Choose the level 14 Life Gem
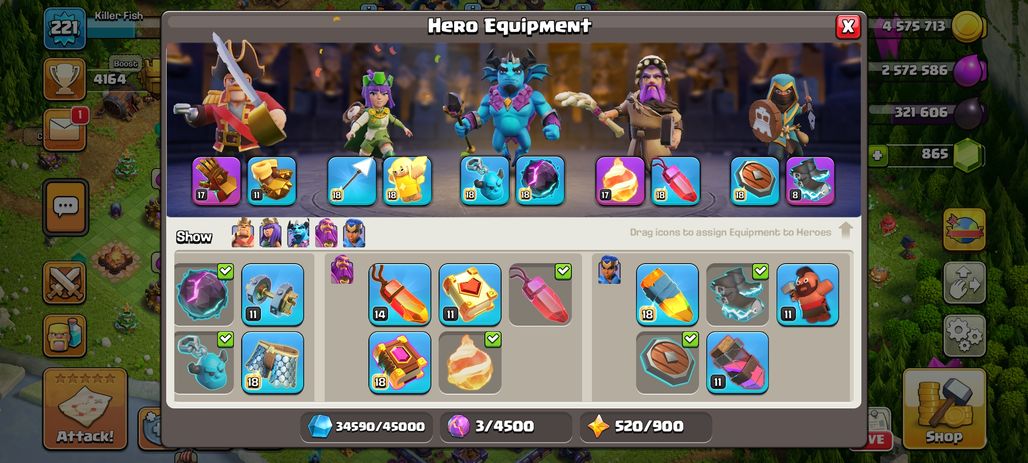Image resolution: width=1028 pixels, height=463 pixels. 400,294
